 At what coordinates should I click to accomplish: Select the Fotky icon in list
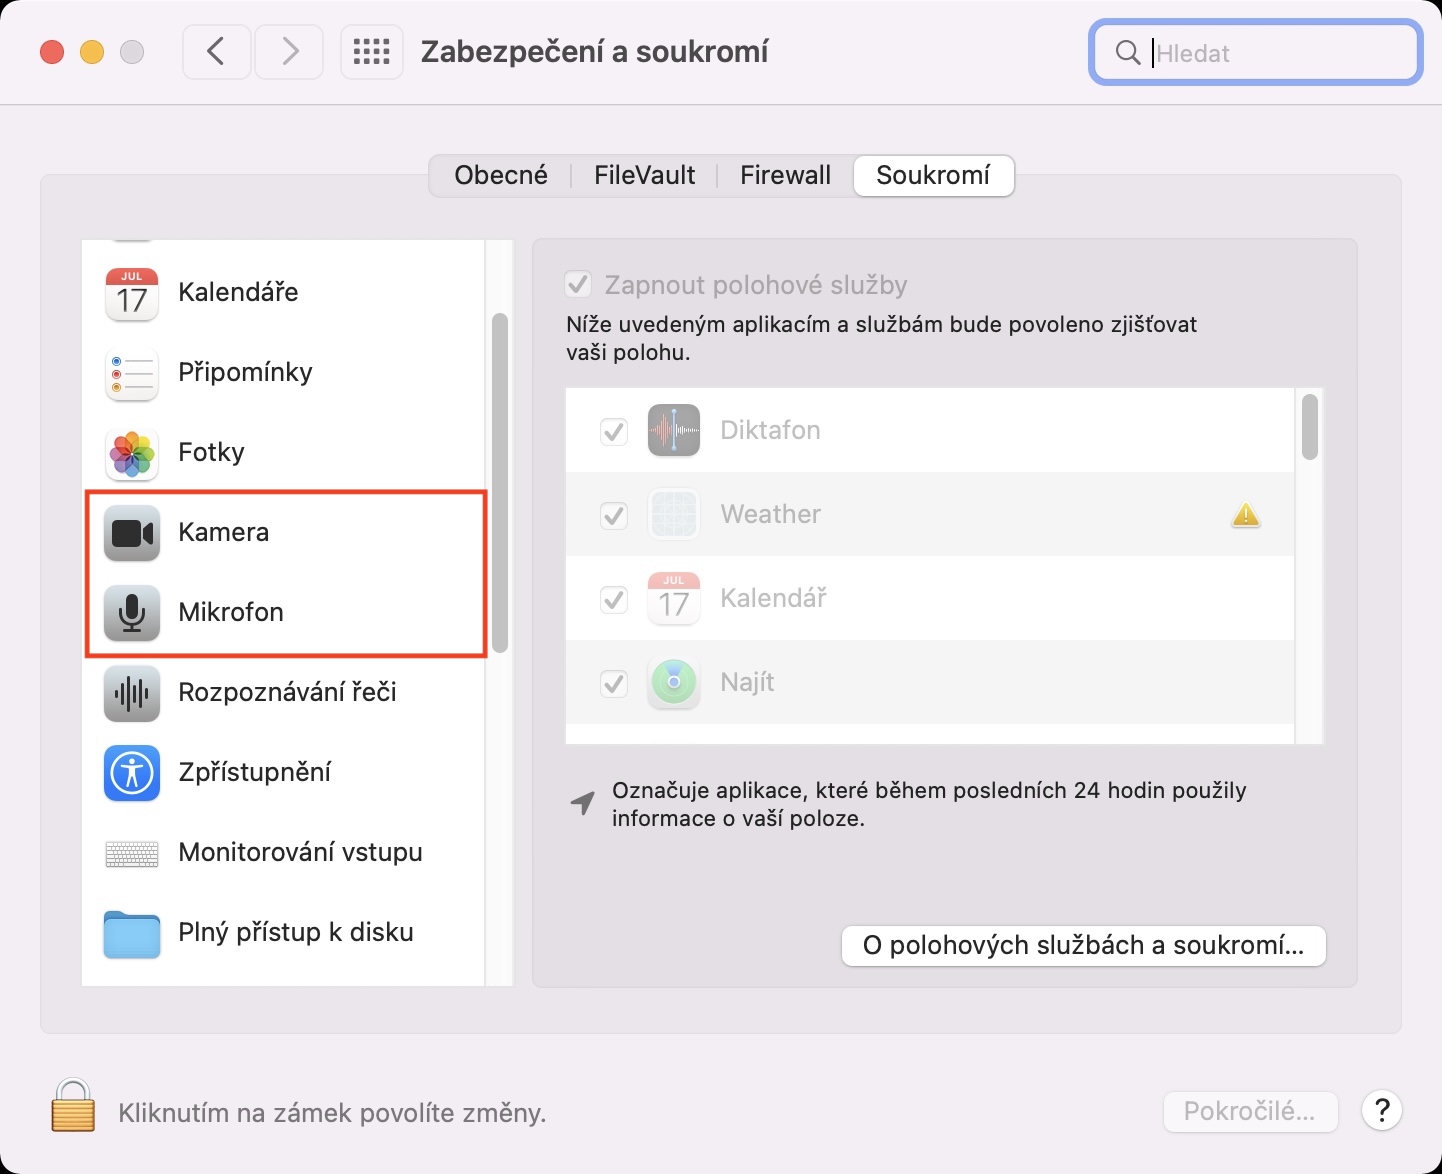pos(132,453)
